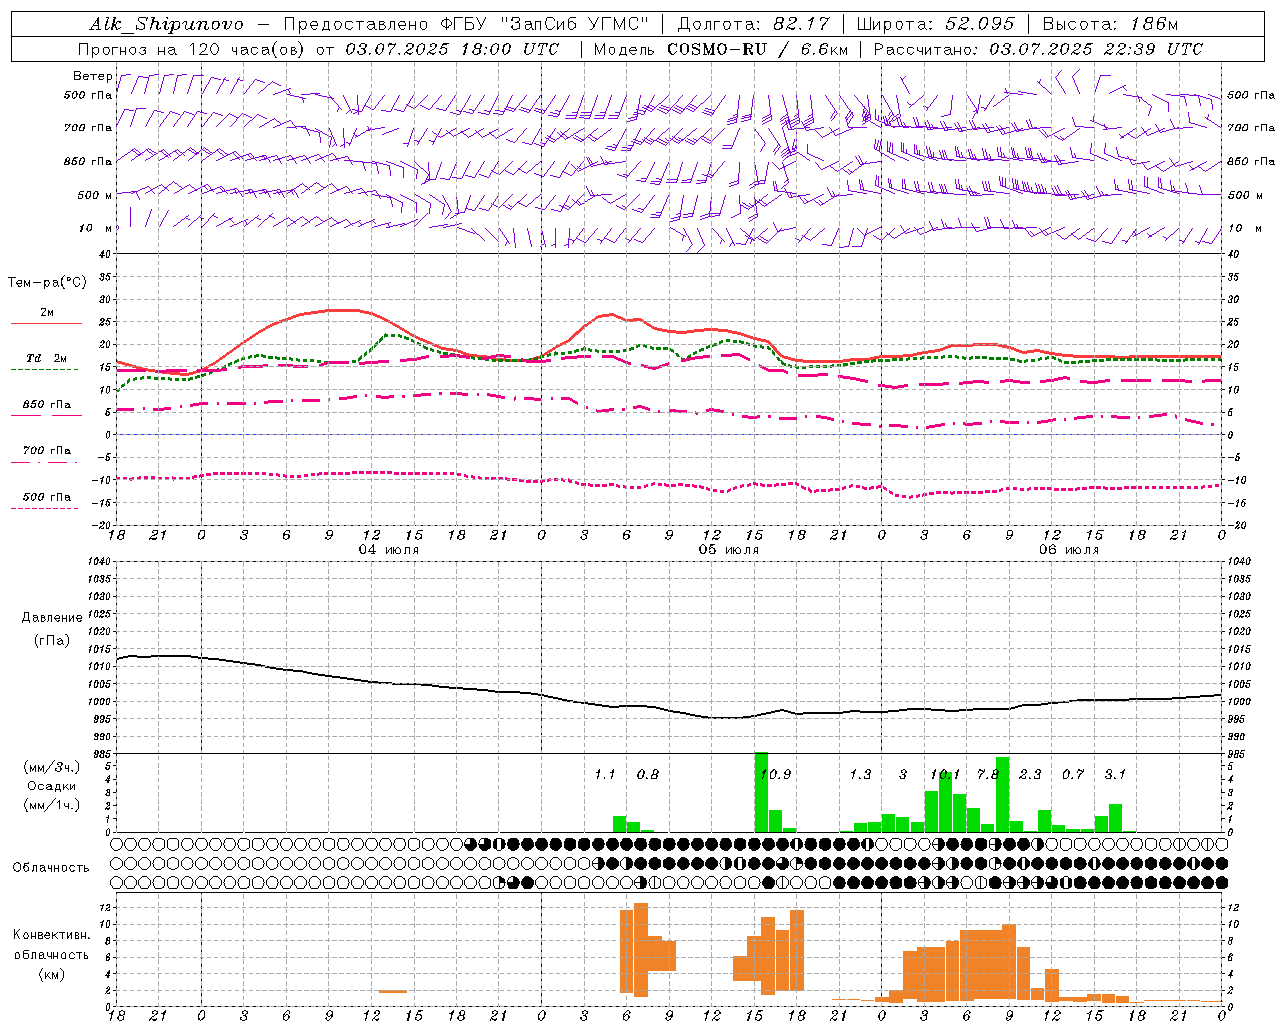Click the 700 гПа temperature legend entry

coord(46,450)
